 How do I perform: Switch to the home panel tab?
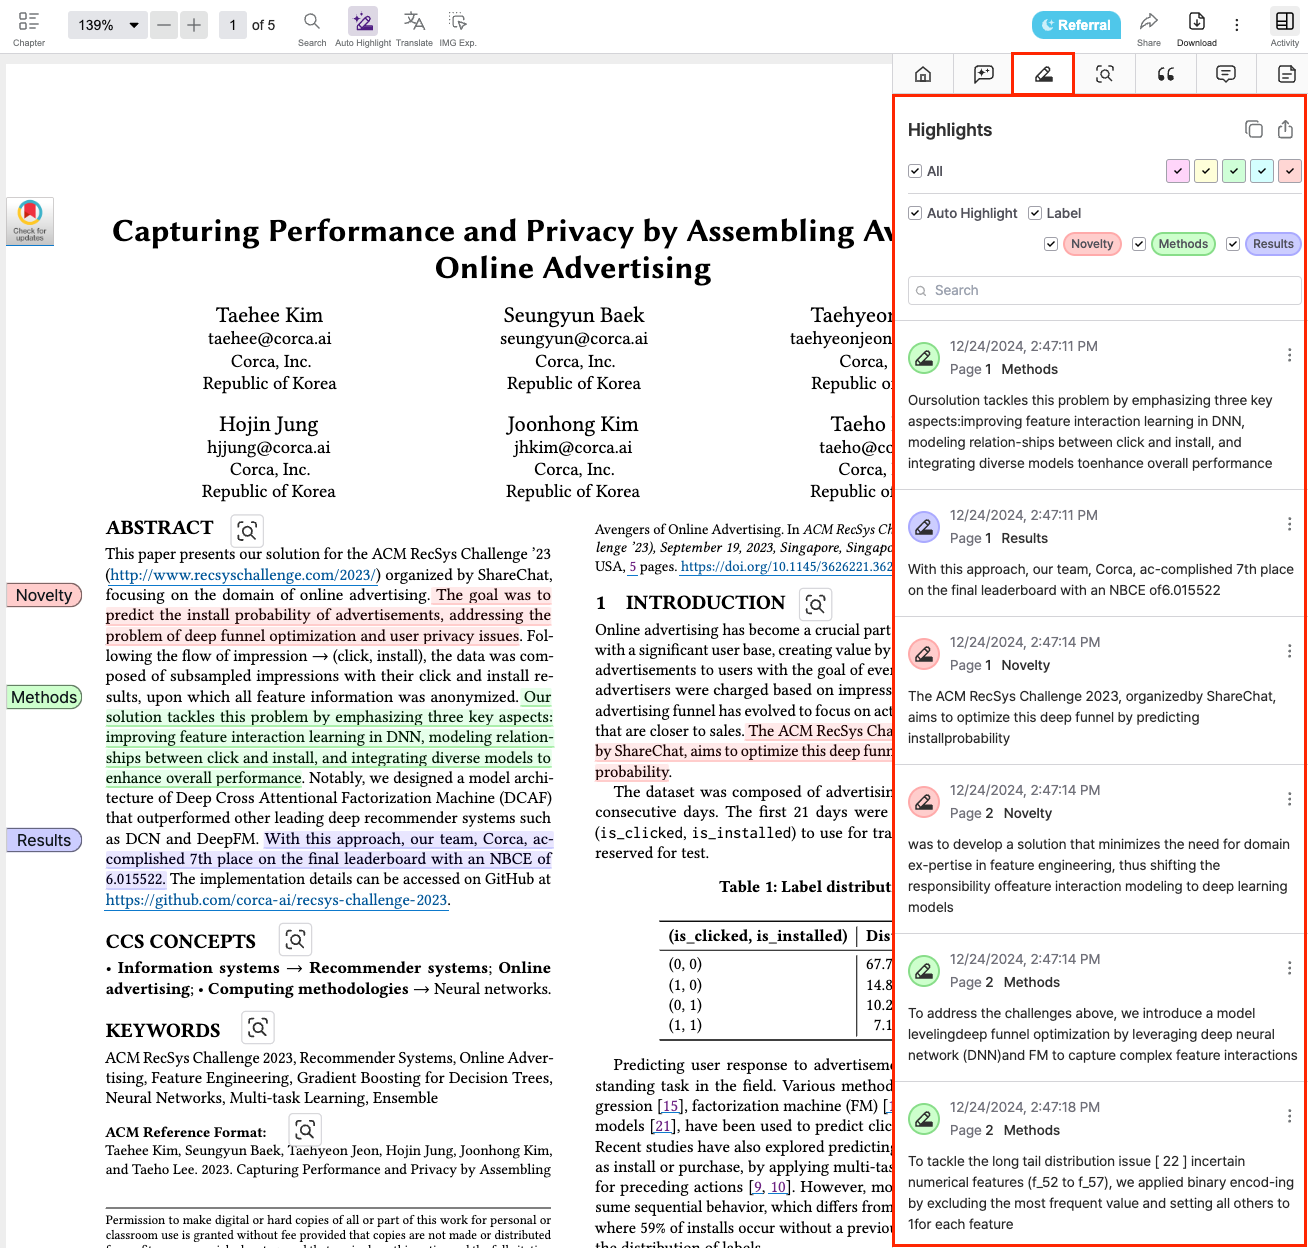pyautogui.click(x=923, y=74)
